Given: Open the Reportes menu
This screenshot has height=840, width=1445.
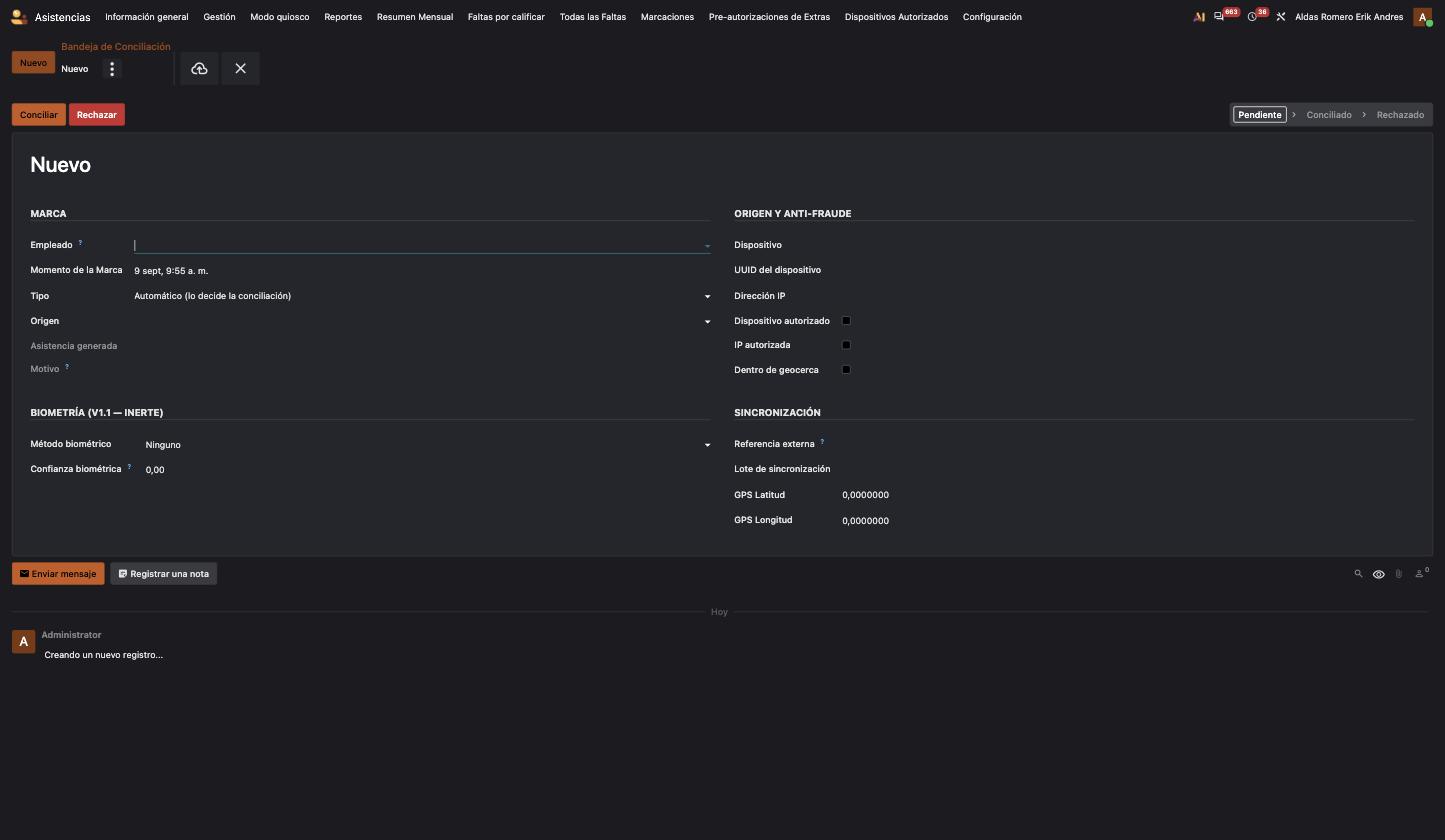Looking at the screenshot, I should tap(343, 17).
